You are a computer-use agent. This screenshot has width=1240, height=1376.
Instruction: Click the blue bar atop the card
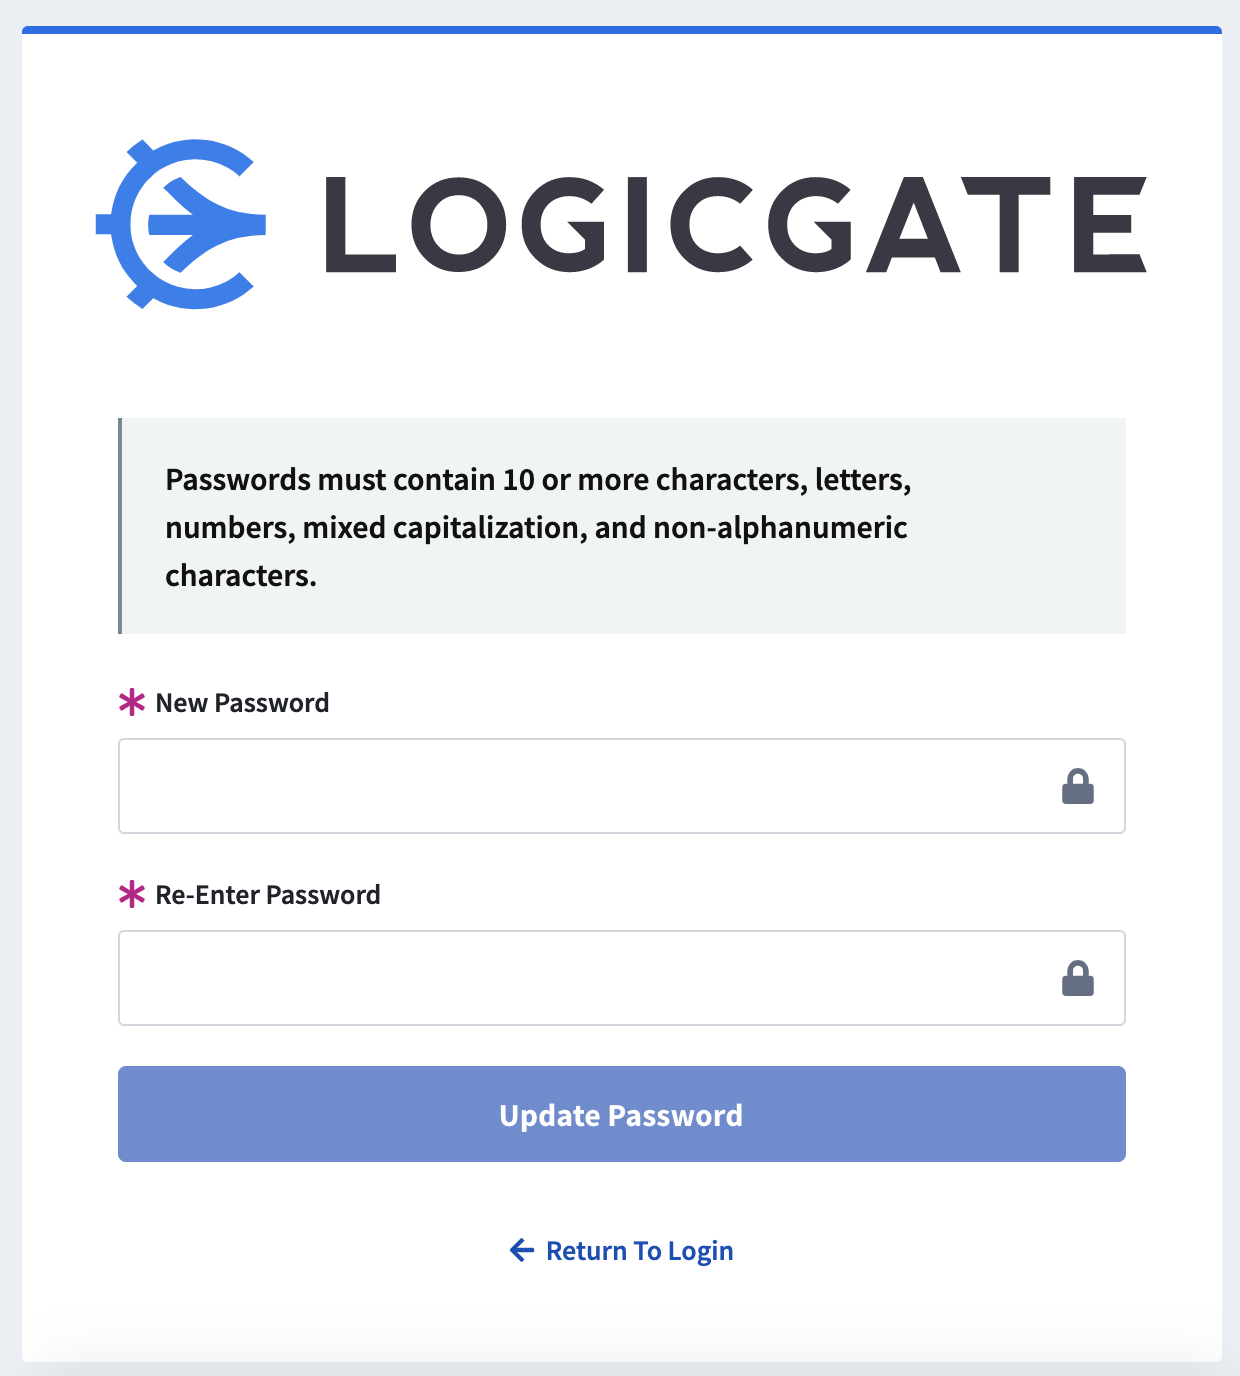pos(622,30)
